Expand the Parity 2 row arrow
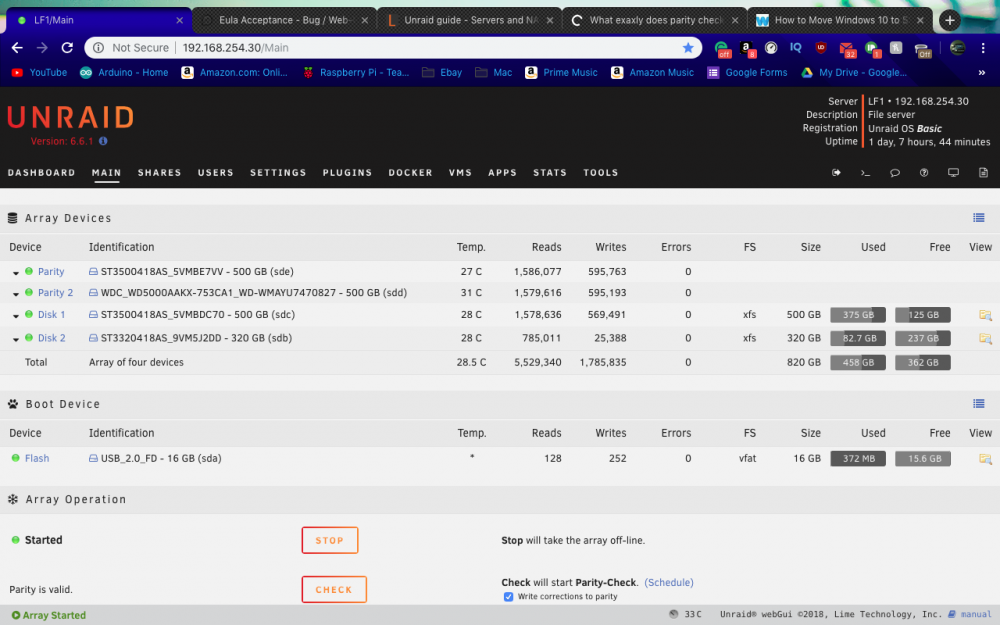The height and width of the screenshot is (625, 1000). pos(15,294)
